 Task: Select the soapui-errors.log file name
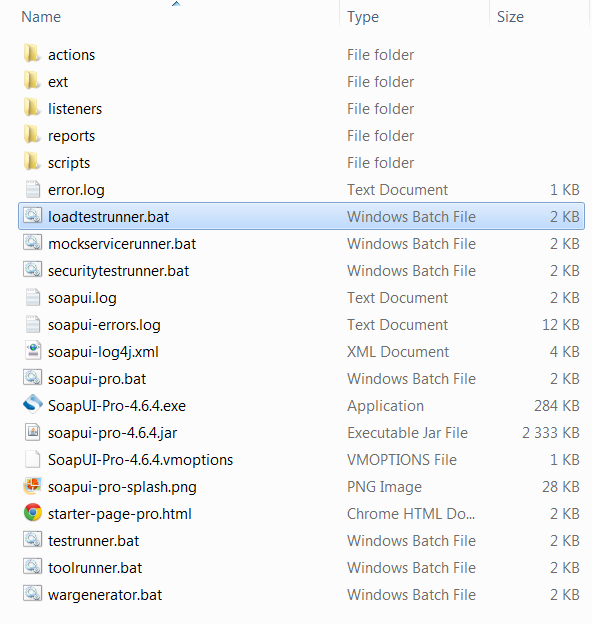point(104,325)
